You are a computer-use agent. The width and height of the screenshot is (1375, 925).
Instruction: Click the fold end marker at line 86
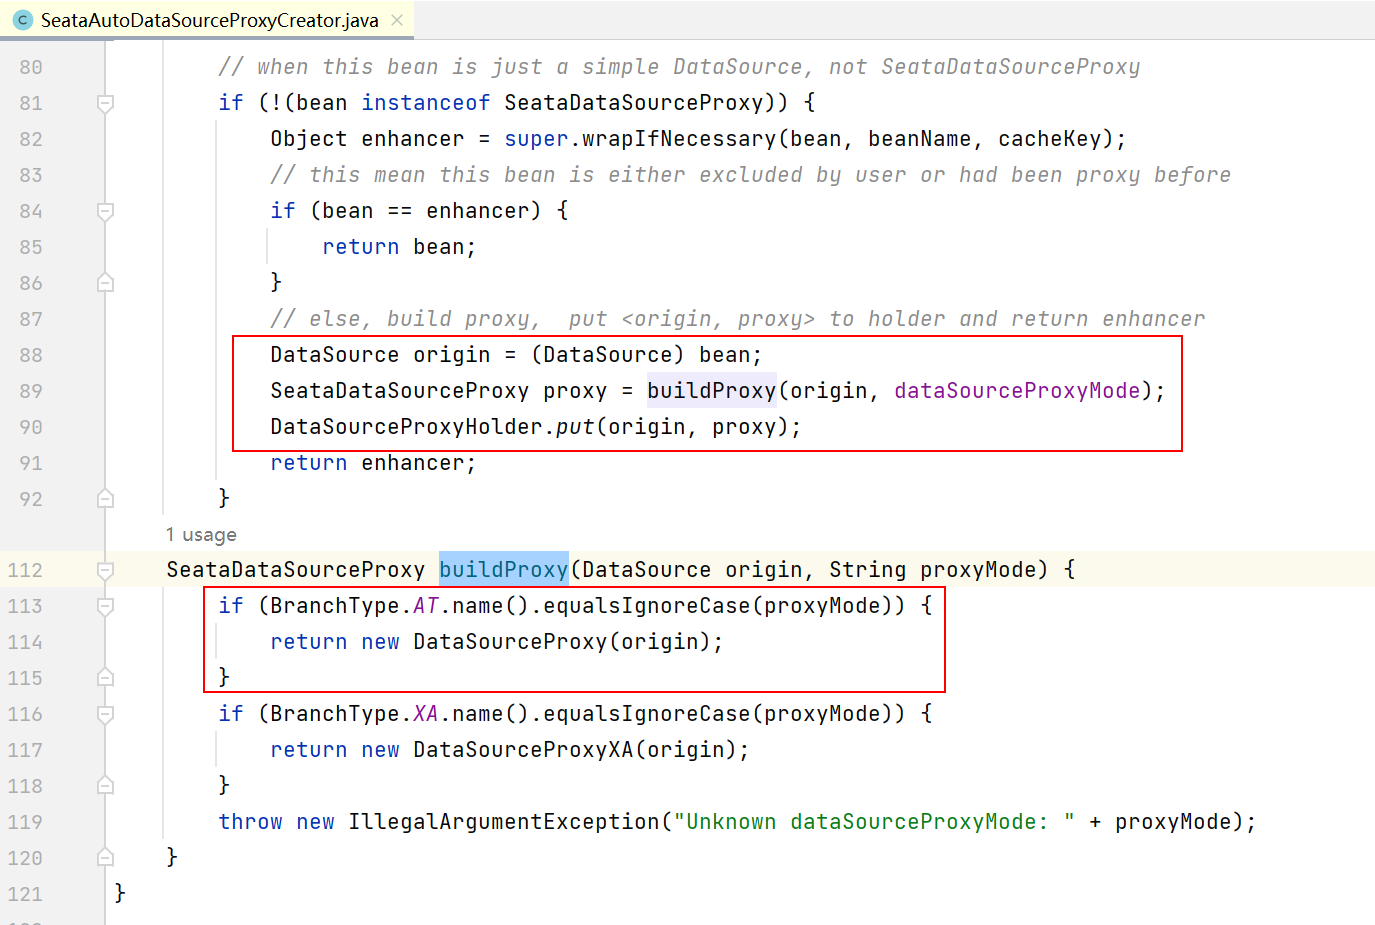[105, 283]
